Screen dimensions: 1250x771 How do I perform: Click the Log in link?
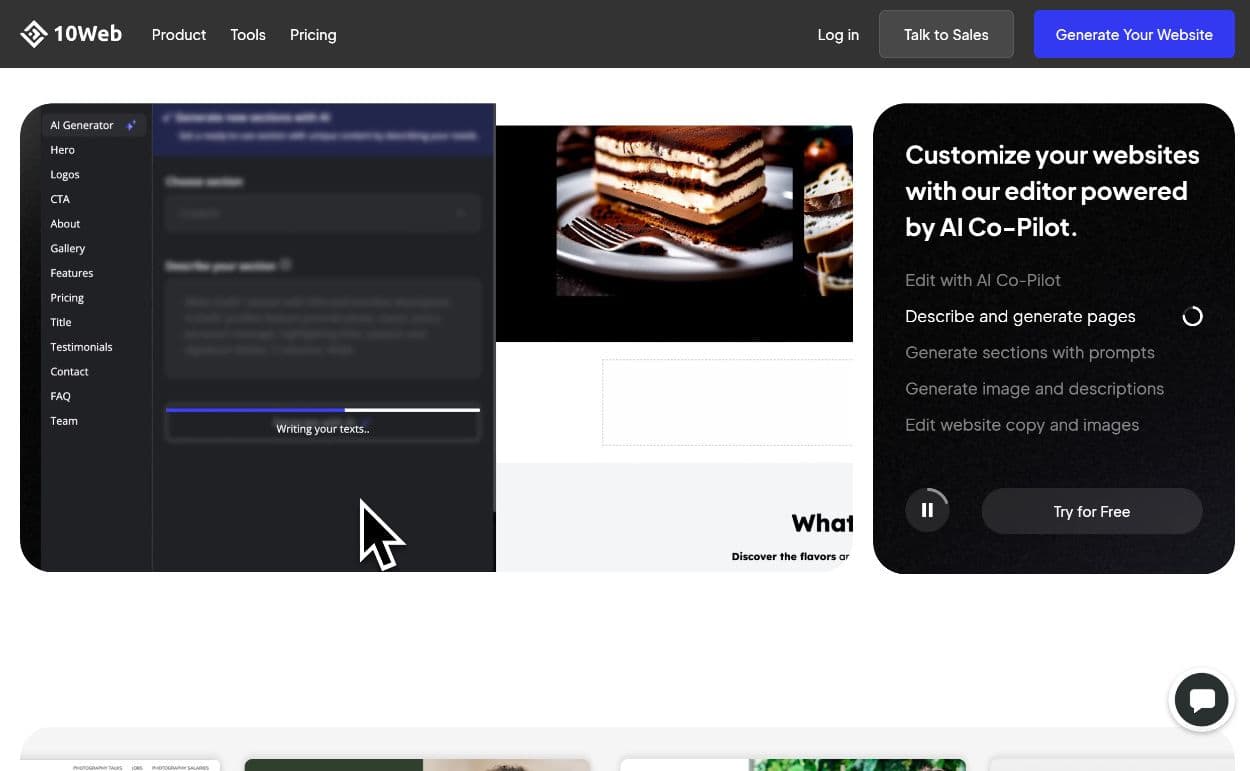pyautogui.click(x=838, y=35)
